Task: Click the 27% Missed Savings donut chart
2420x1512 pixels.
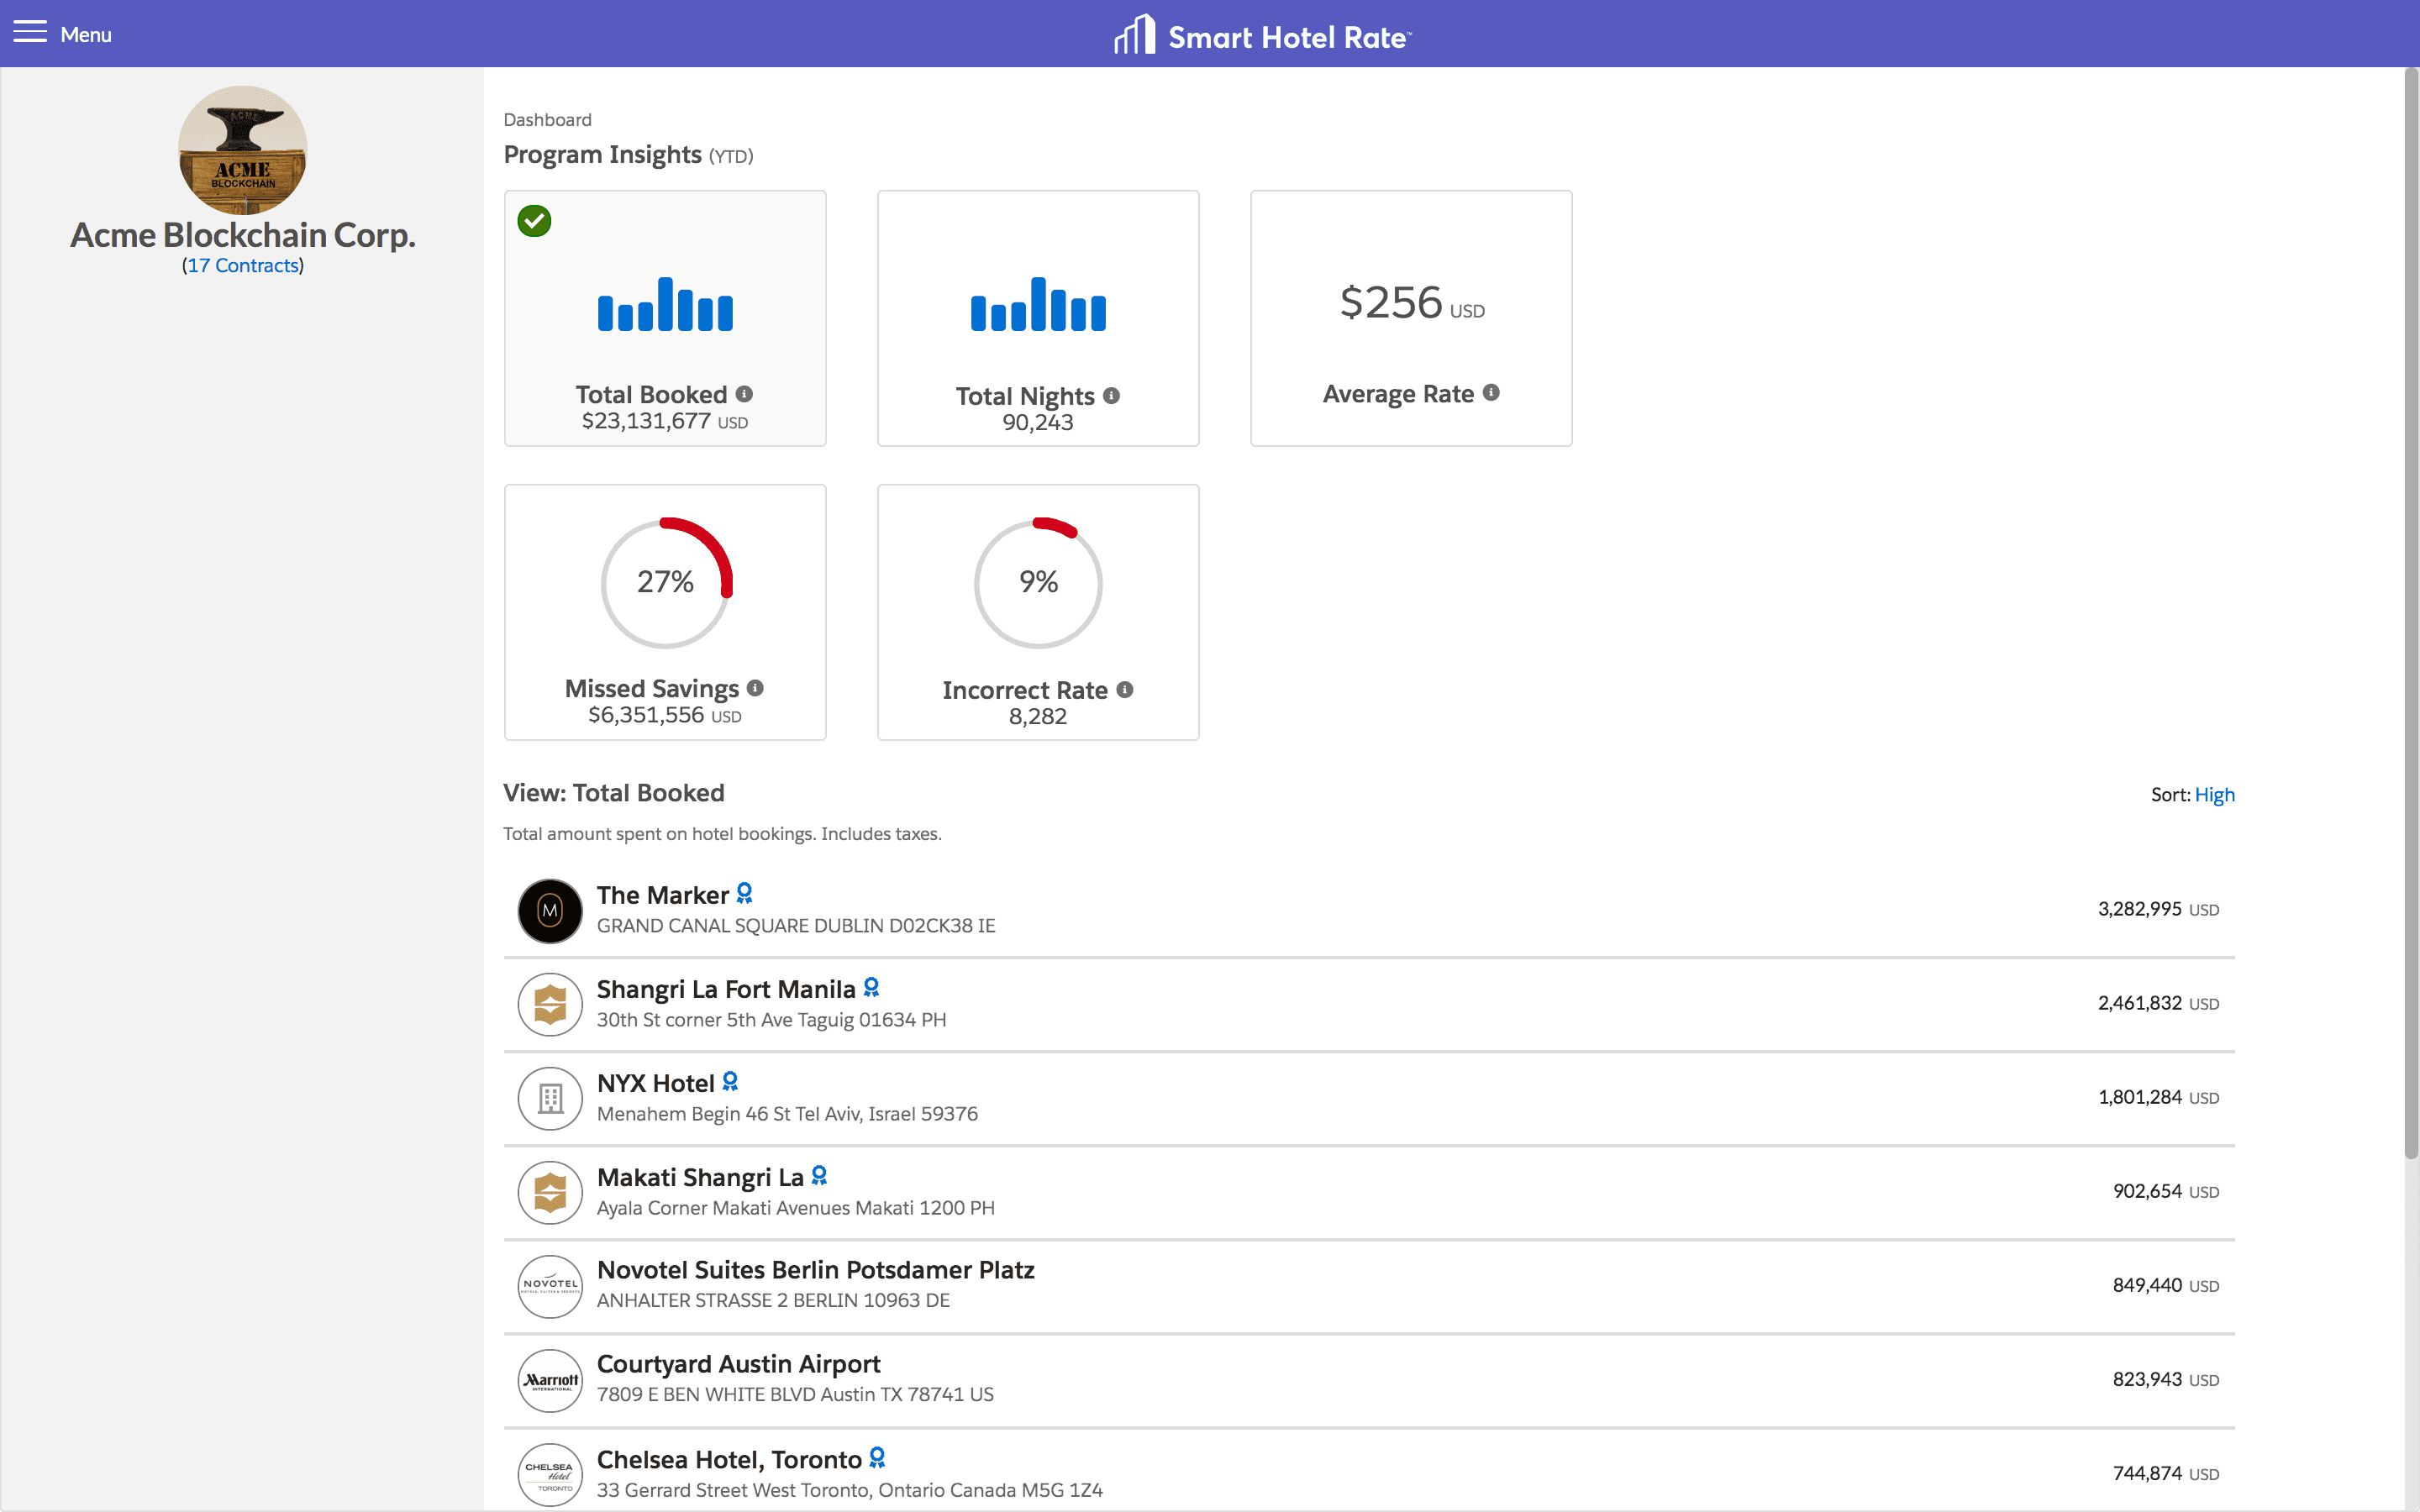Action: tap(665, 582)
